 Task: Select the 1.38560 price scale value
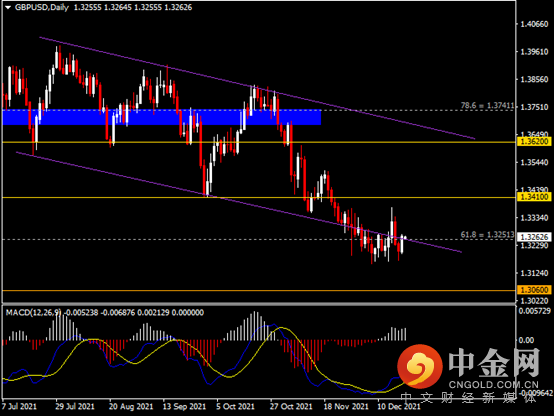tap(535, 79)
